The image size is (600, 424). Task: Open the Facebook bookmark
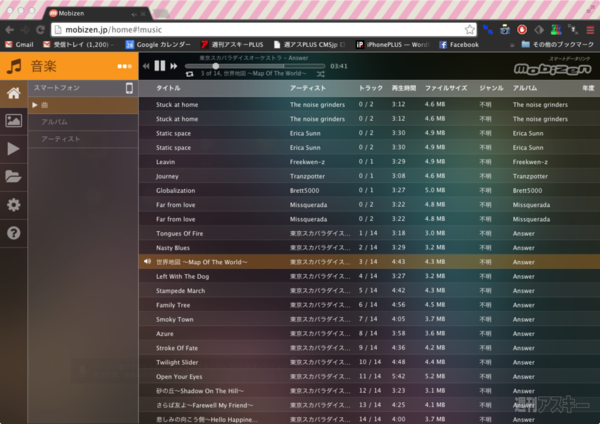point(459,45)
